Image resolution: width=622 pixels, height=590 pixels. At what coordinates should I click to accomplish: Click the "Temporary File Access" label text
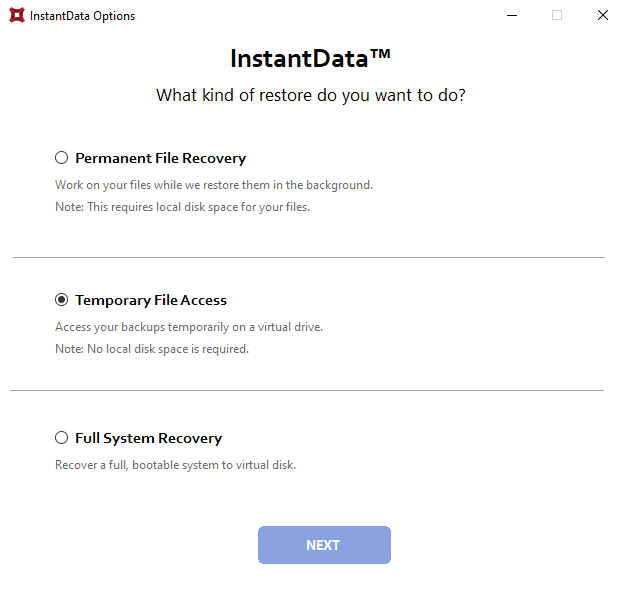(x=151, y=300)
